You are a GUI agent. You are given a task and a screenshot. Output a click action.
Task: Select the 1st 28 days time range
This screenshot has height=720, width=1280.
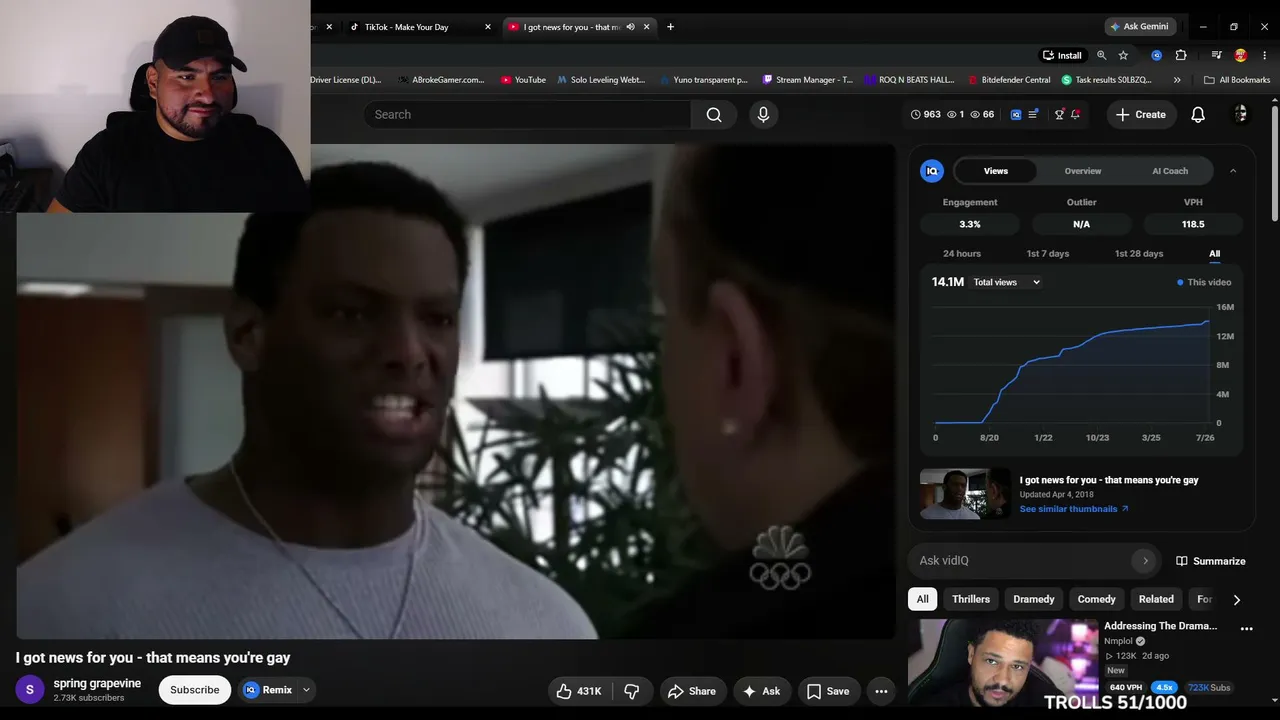pyautogui.click(x=1139, y=254)
